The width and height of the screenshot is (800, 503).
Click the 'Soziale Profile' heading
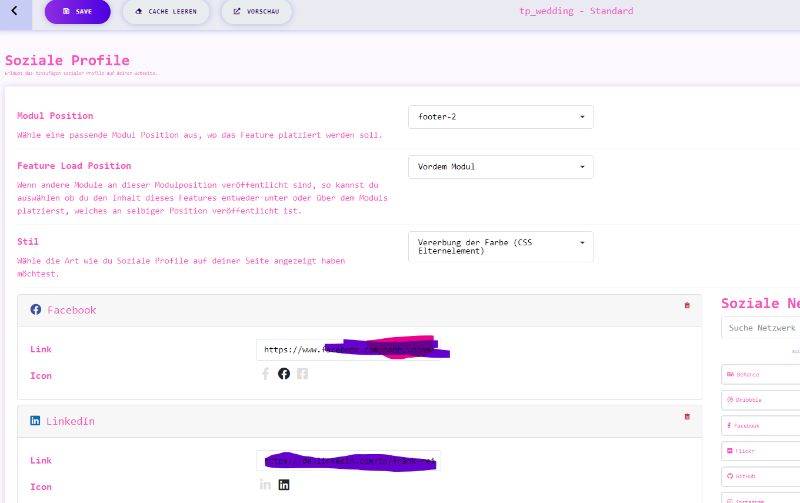[67, 60]
